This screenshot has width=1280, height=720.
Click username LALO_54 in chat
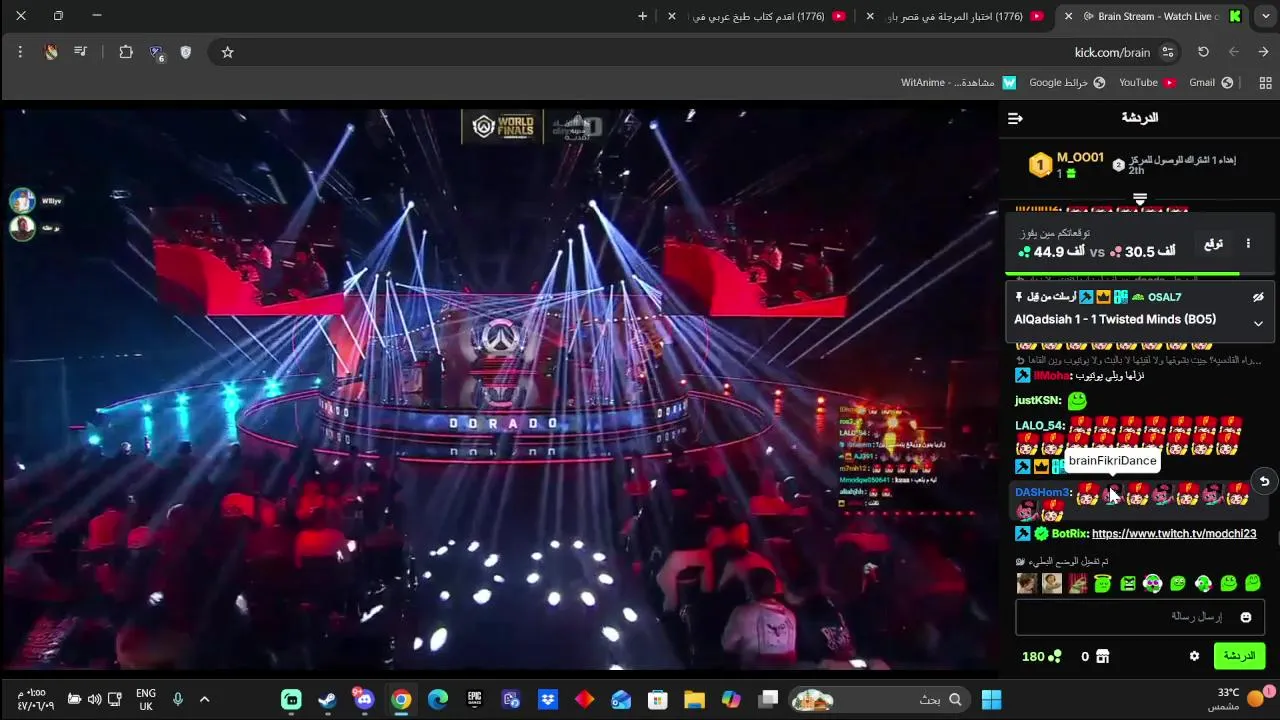click(x=1040, y=425)
